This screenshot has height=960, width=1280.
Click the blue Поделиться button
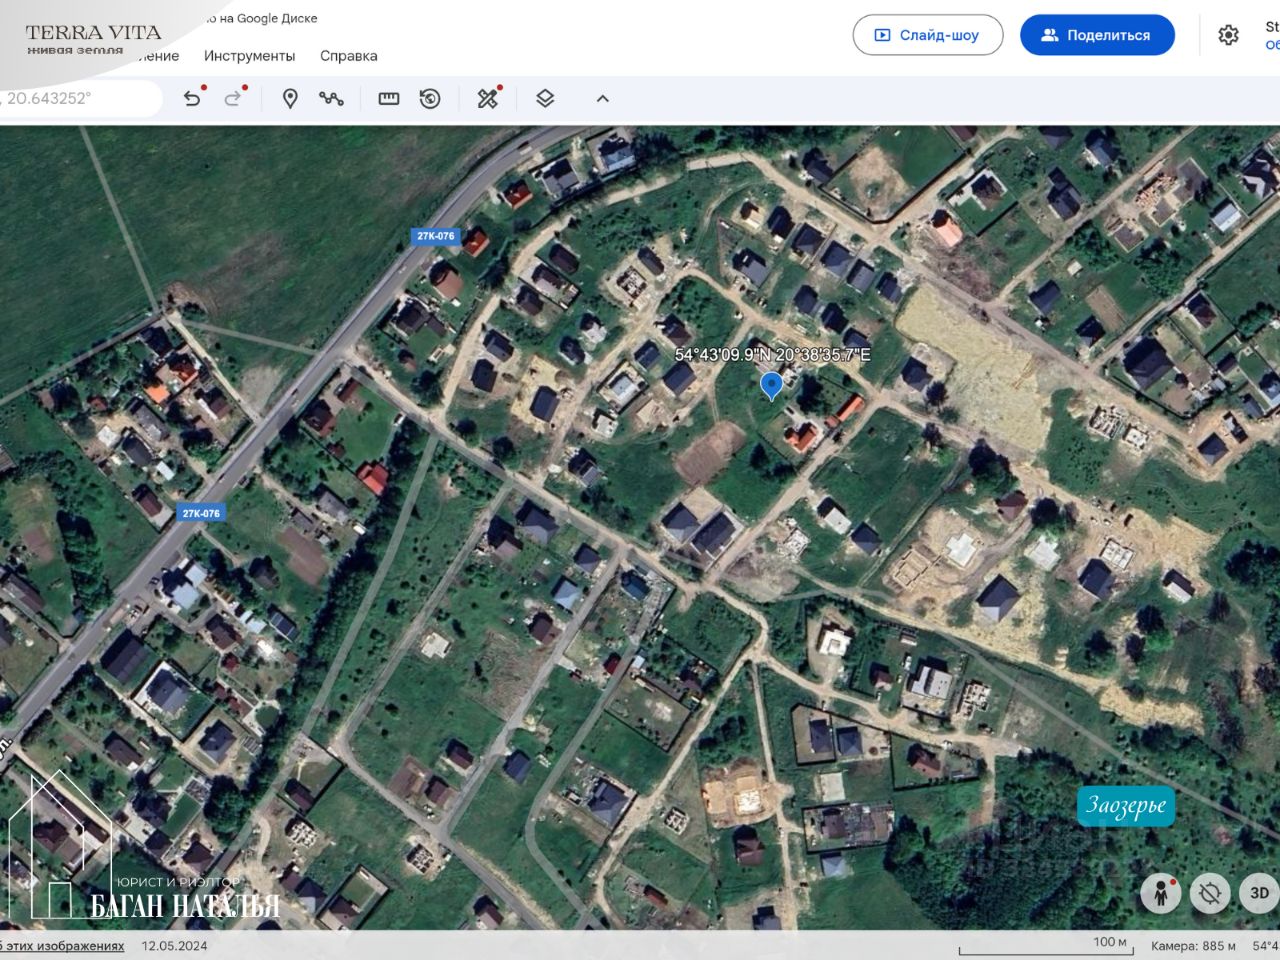pos(1097,35)
